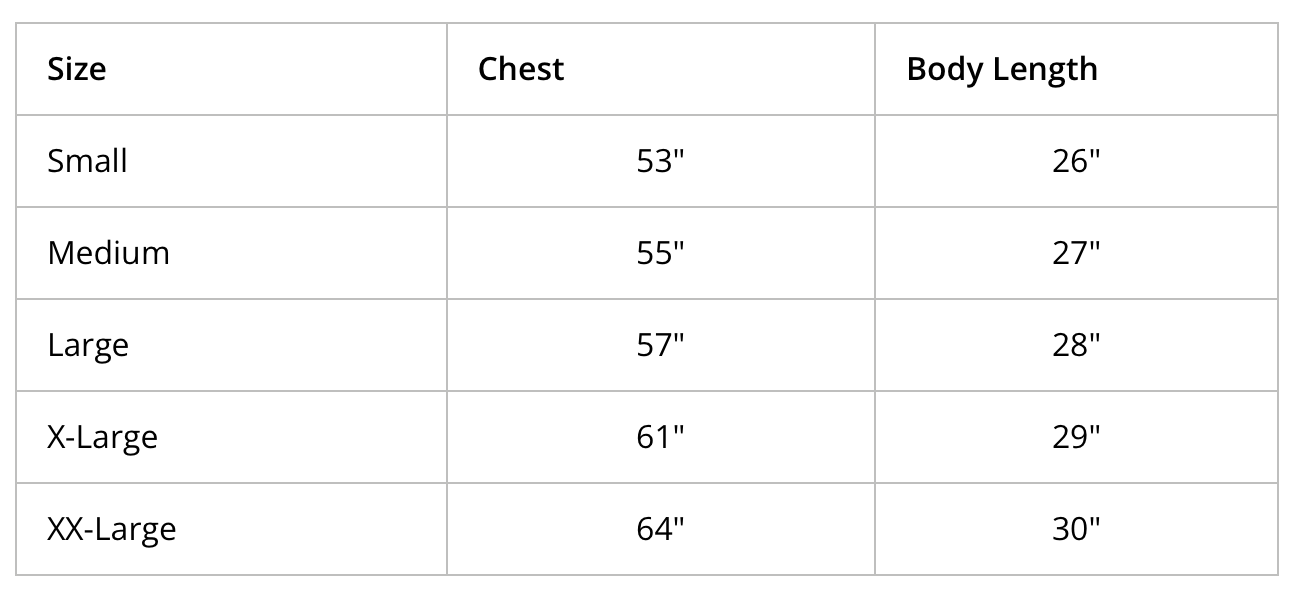Click the 29" body length value
Viewport: 1294px width, 594px height.
click(1076, 437)
